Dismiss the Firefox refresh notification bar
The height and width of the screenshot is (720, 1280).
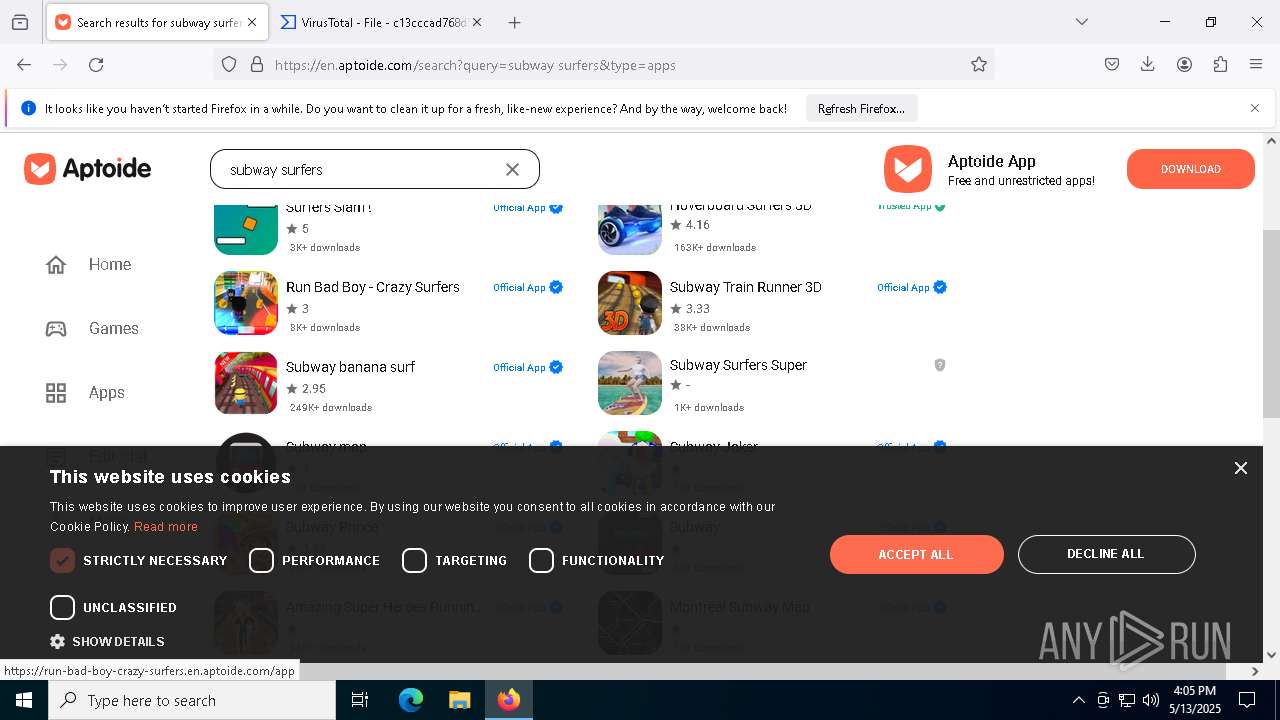click(1254, 108)
